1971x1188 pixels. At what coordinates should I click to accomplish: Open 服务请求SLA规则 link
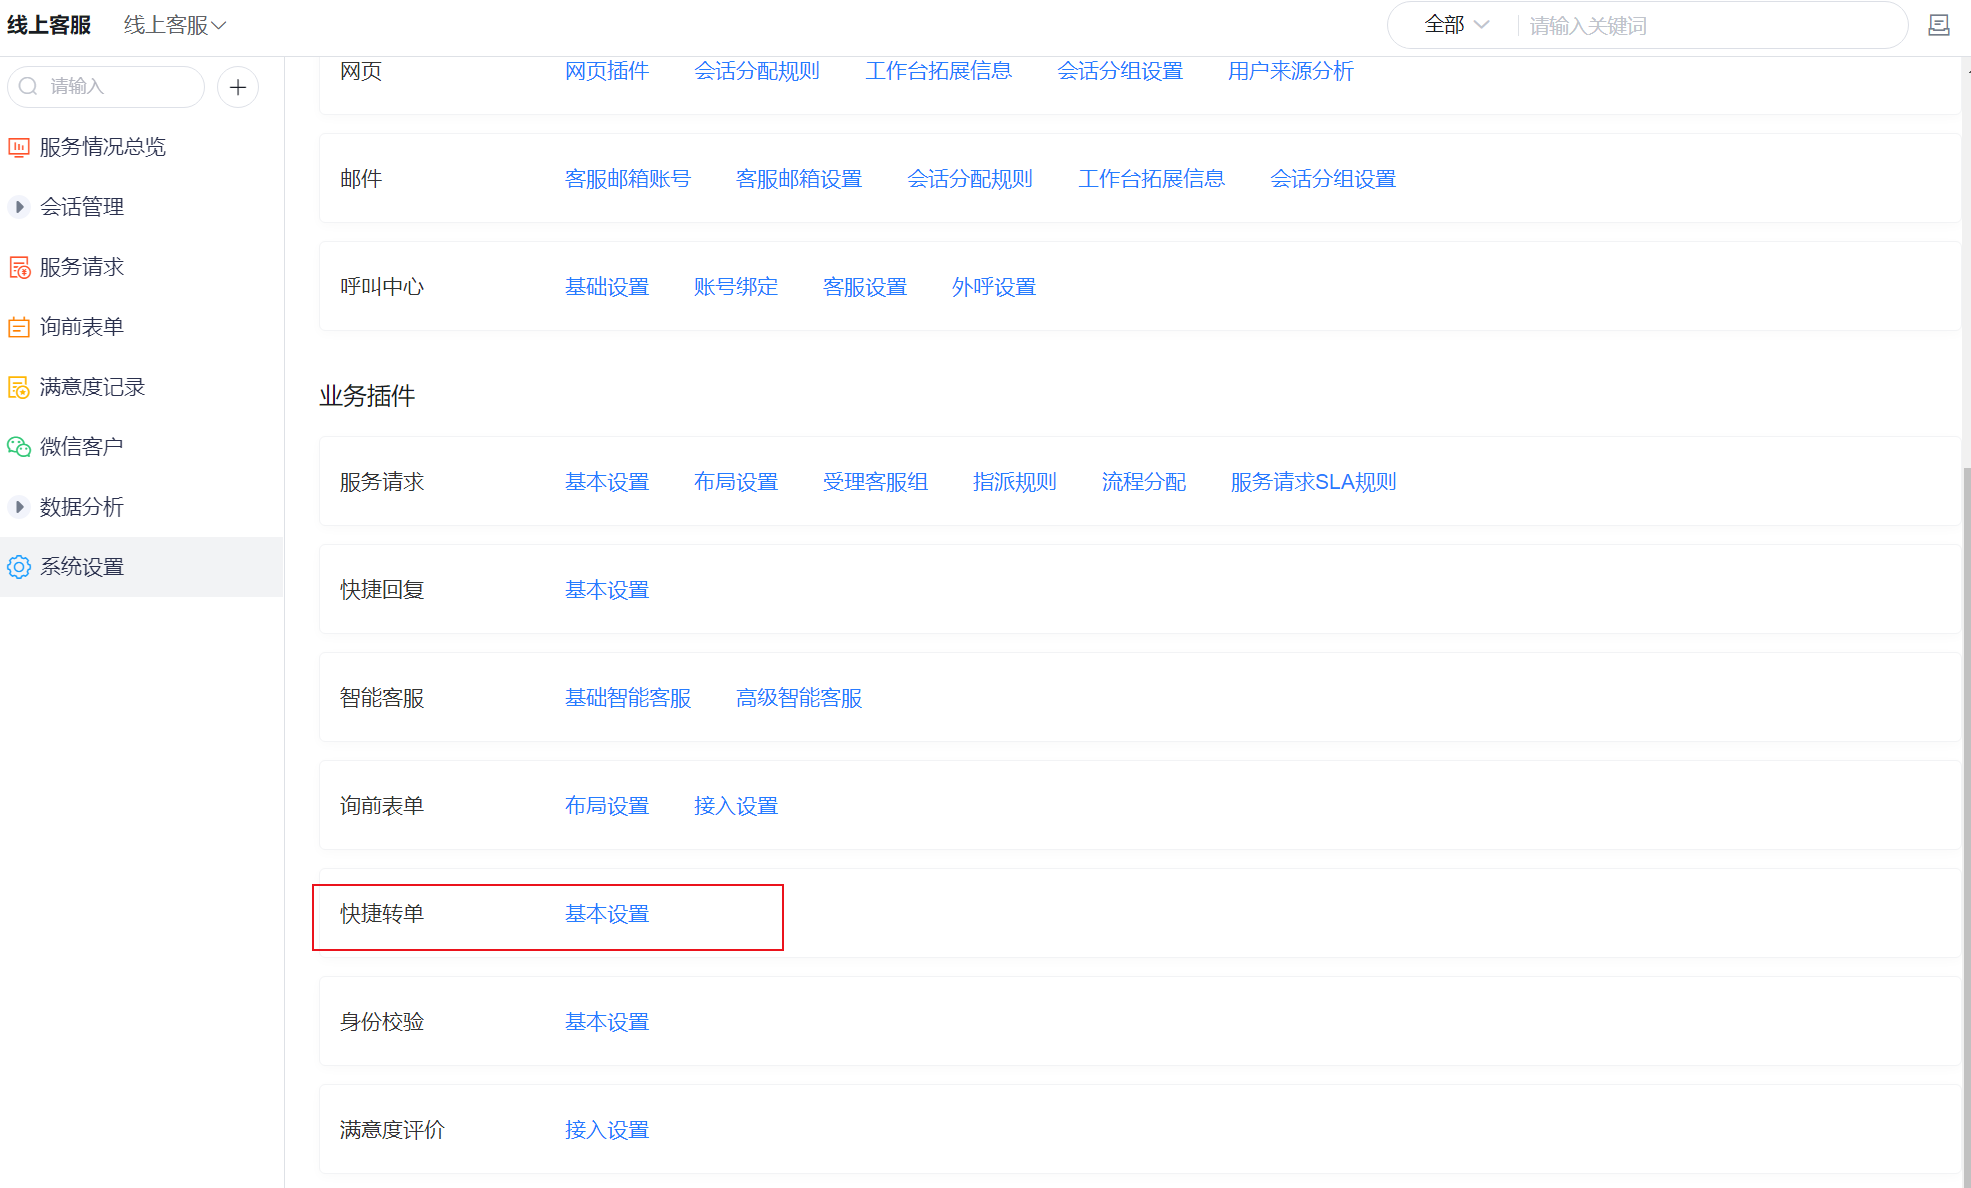coord(1312,482)
